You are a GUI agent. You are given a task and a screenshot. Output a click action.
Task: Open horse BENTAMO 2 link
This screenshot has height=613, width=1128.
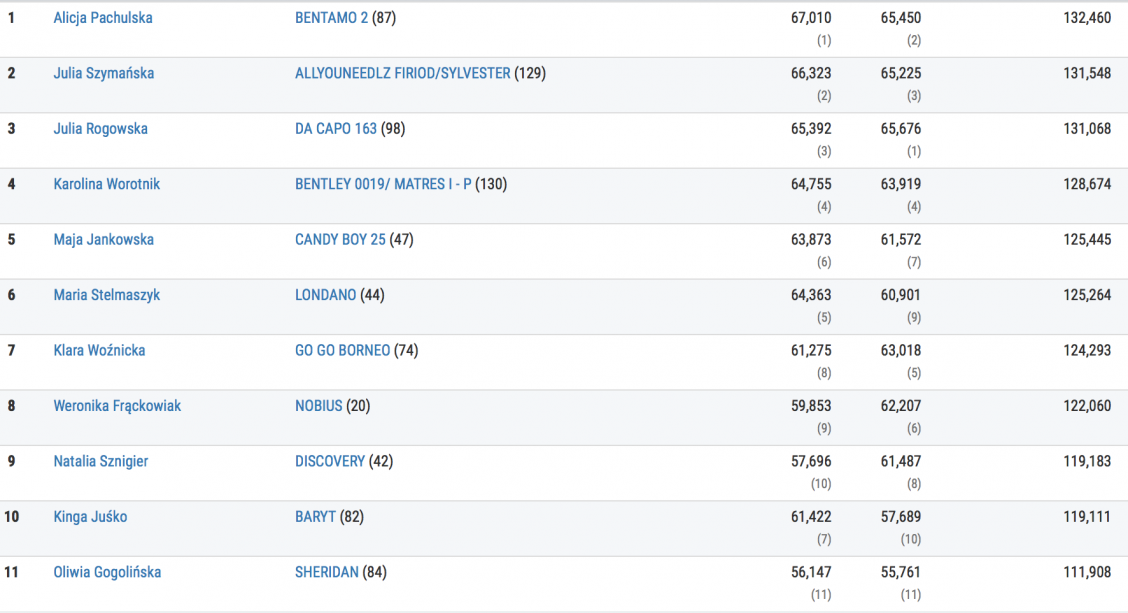coord(332,18)
